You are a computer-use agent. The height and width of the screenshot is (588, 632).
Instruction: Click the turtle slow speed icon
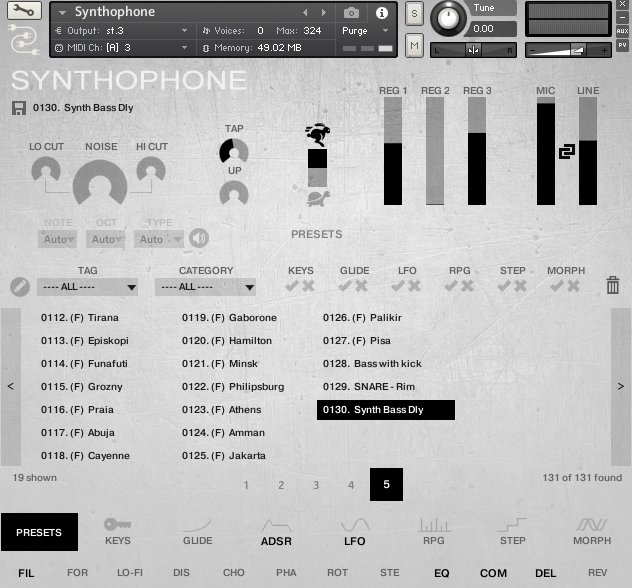click(318, 198)
